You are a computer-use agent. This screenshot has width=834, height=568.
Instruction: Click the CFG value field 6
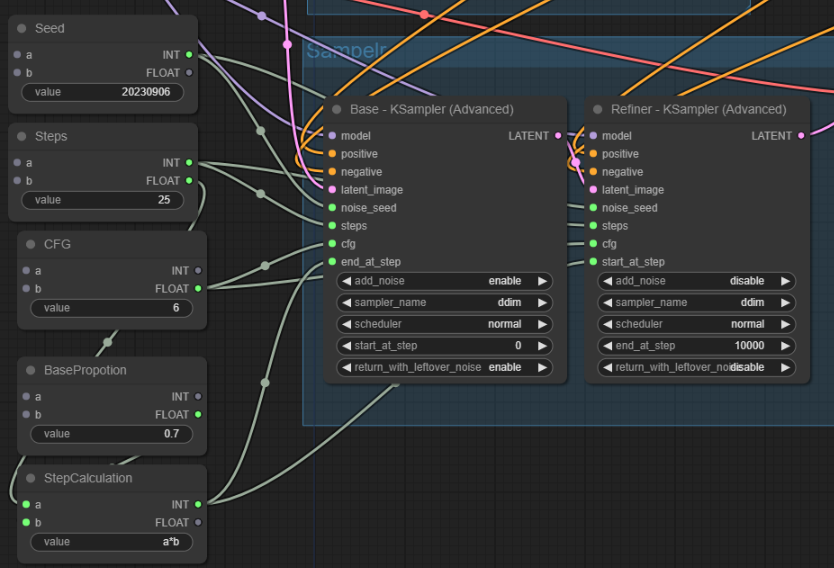(x=112, y=308)
